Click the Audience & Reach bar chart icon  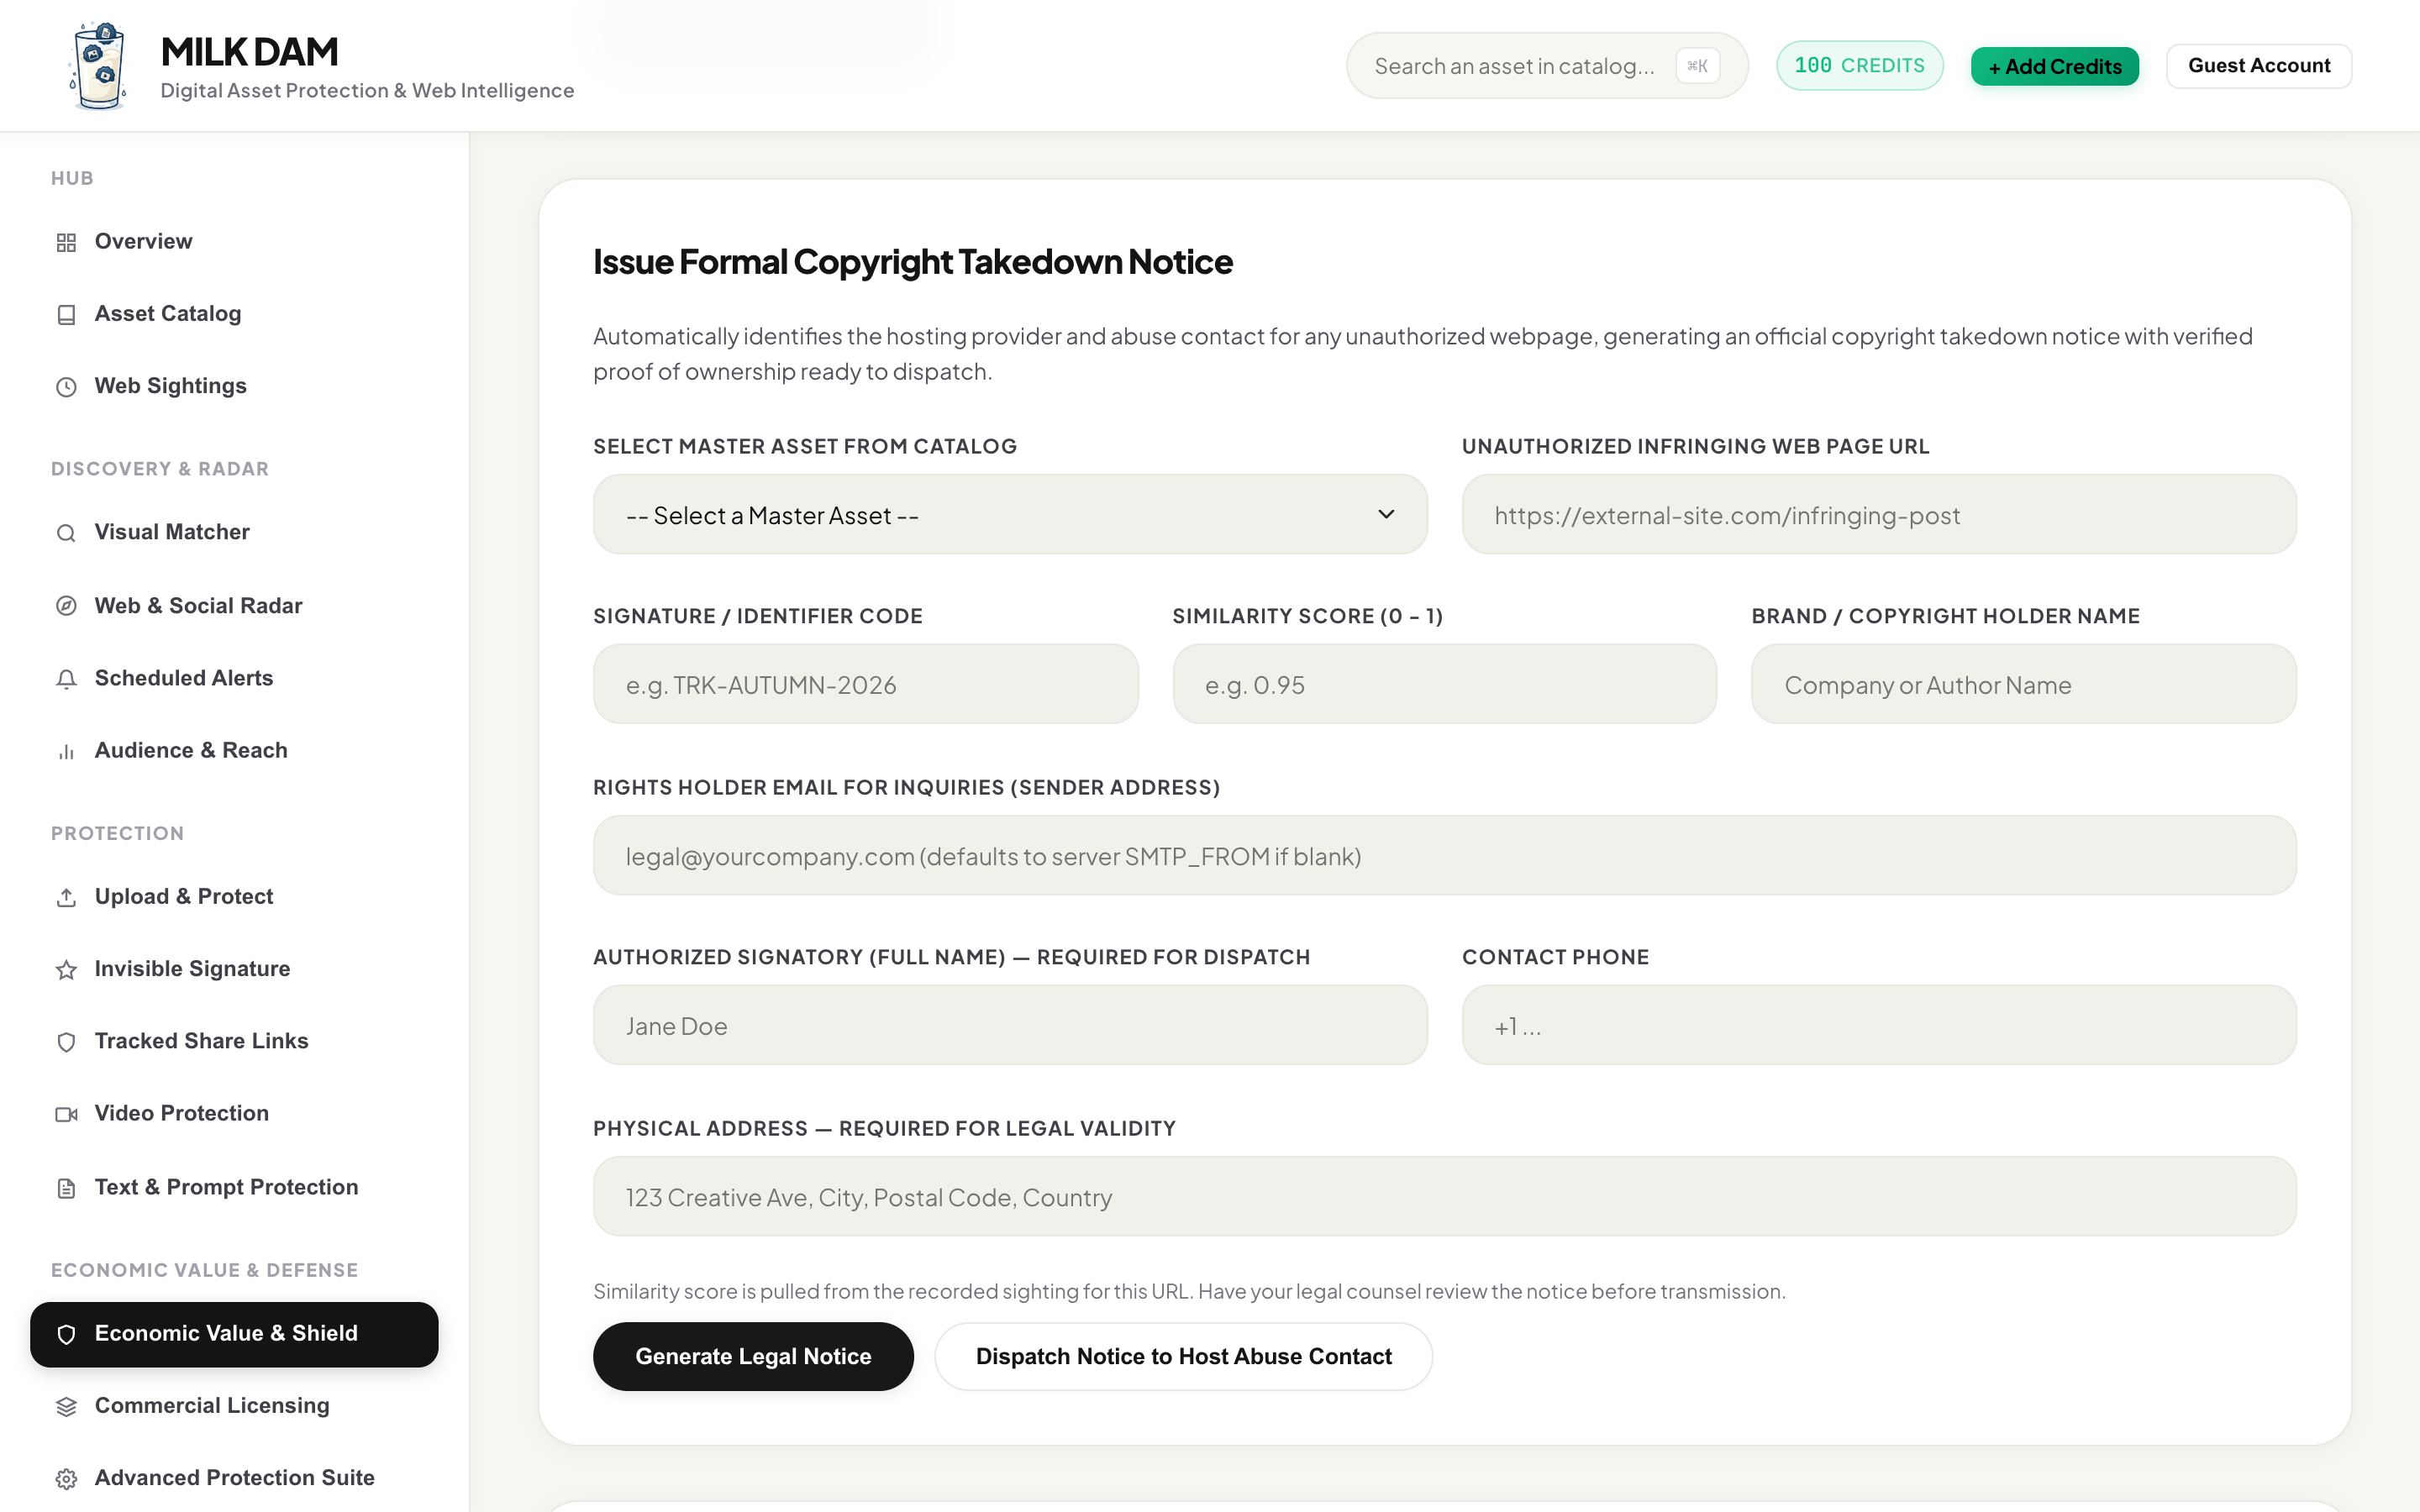[66, 751]
